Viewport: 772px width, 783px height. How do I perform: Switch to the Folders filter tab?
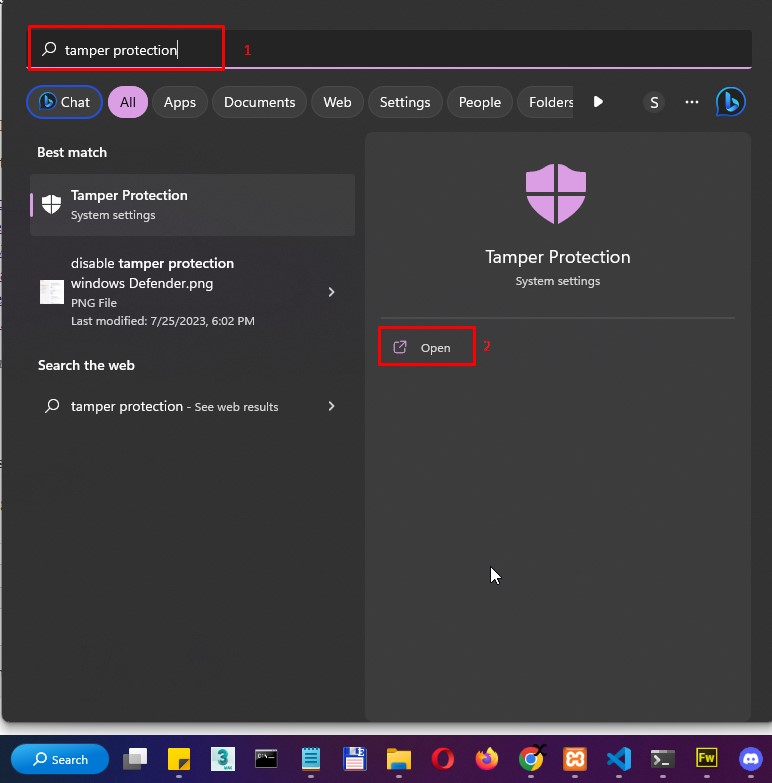click(x=545, y=102)
